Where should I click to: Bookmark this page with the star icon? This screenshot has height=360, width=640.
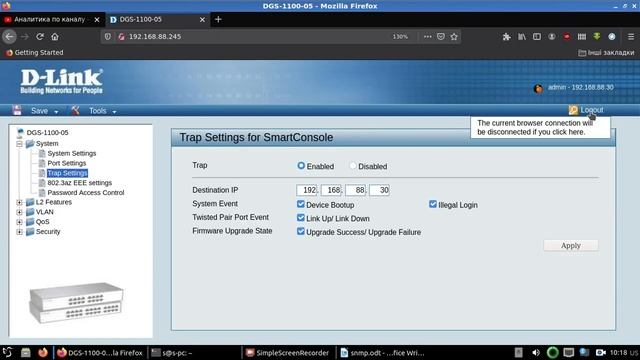[x=454, y=37]
